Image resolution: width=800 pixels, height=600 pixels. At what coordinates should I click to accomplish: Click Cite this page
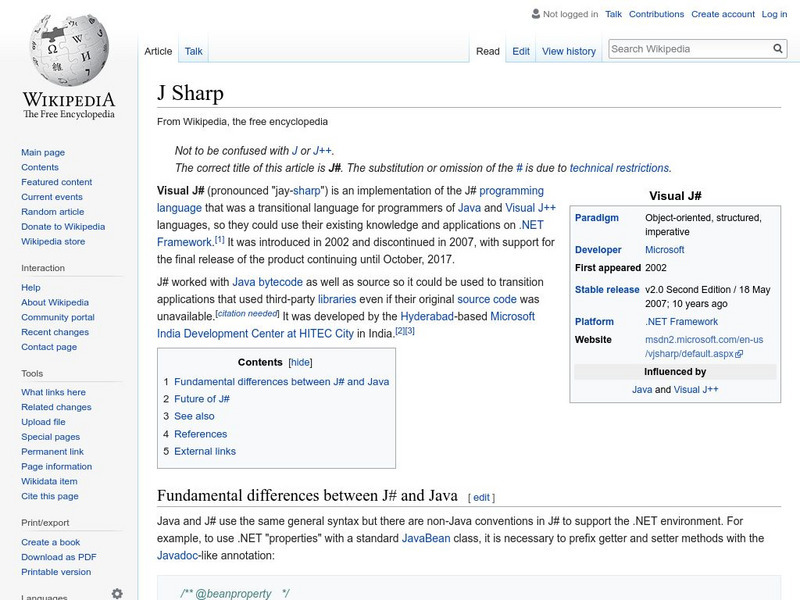[50, 496]
